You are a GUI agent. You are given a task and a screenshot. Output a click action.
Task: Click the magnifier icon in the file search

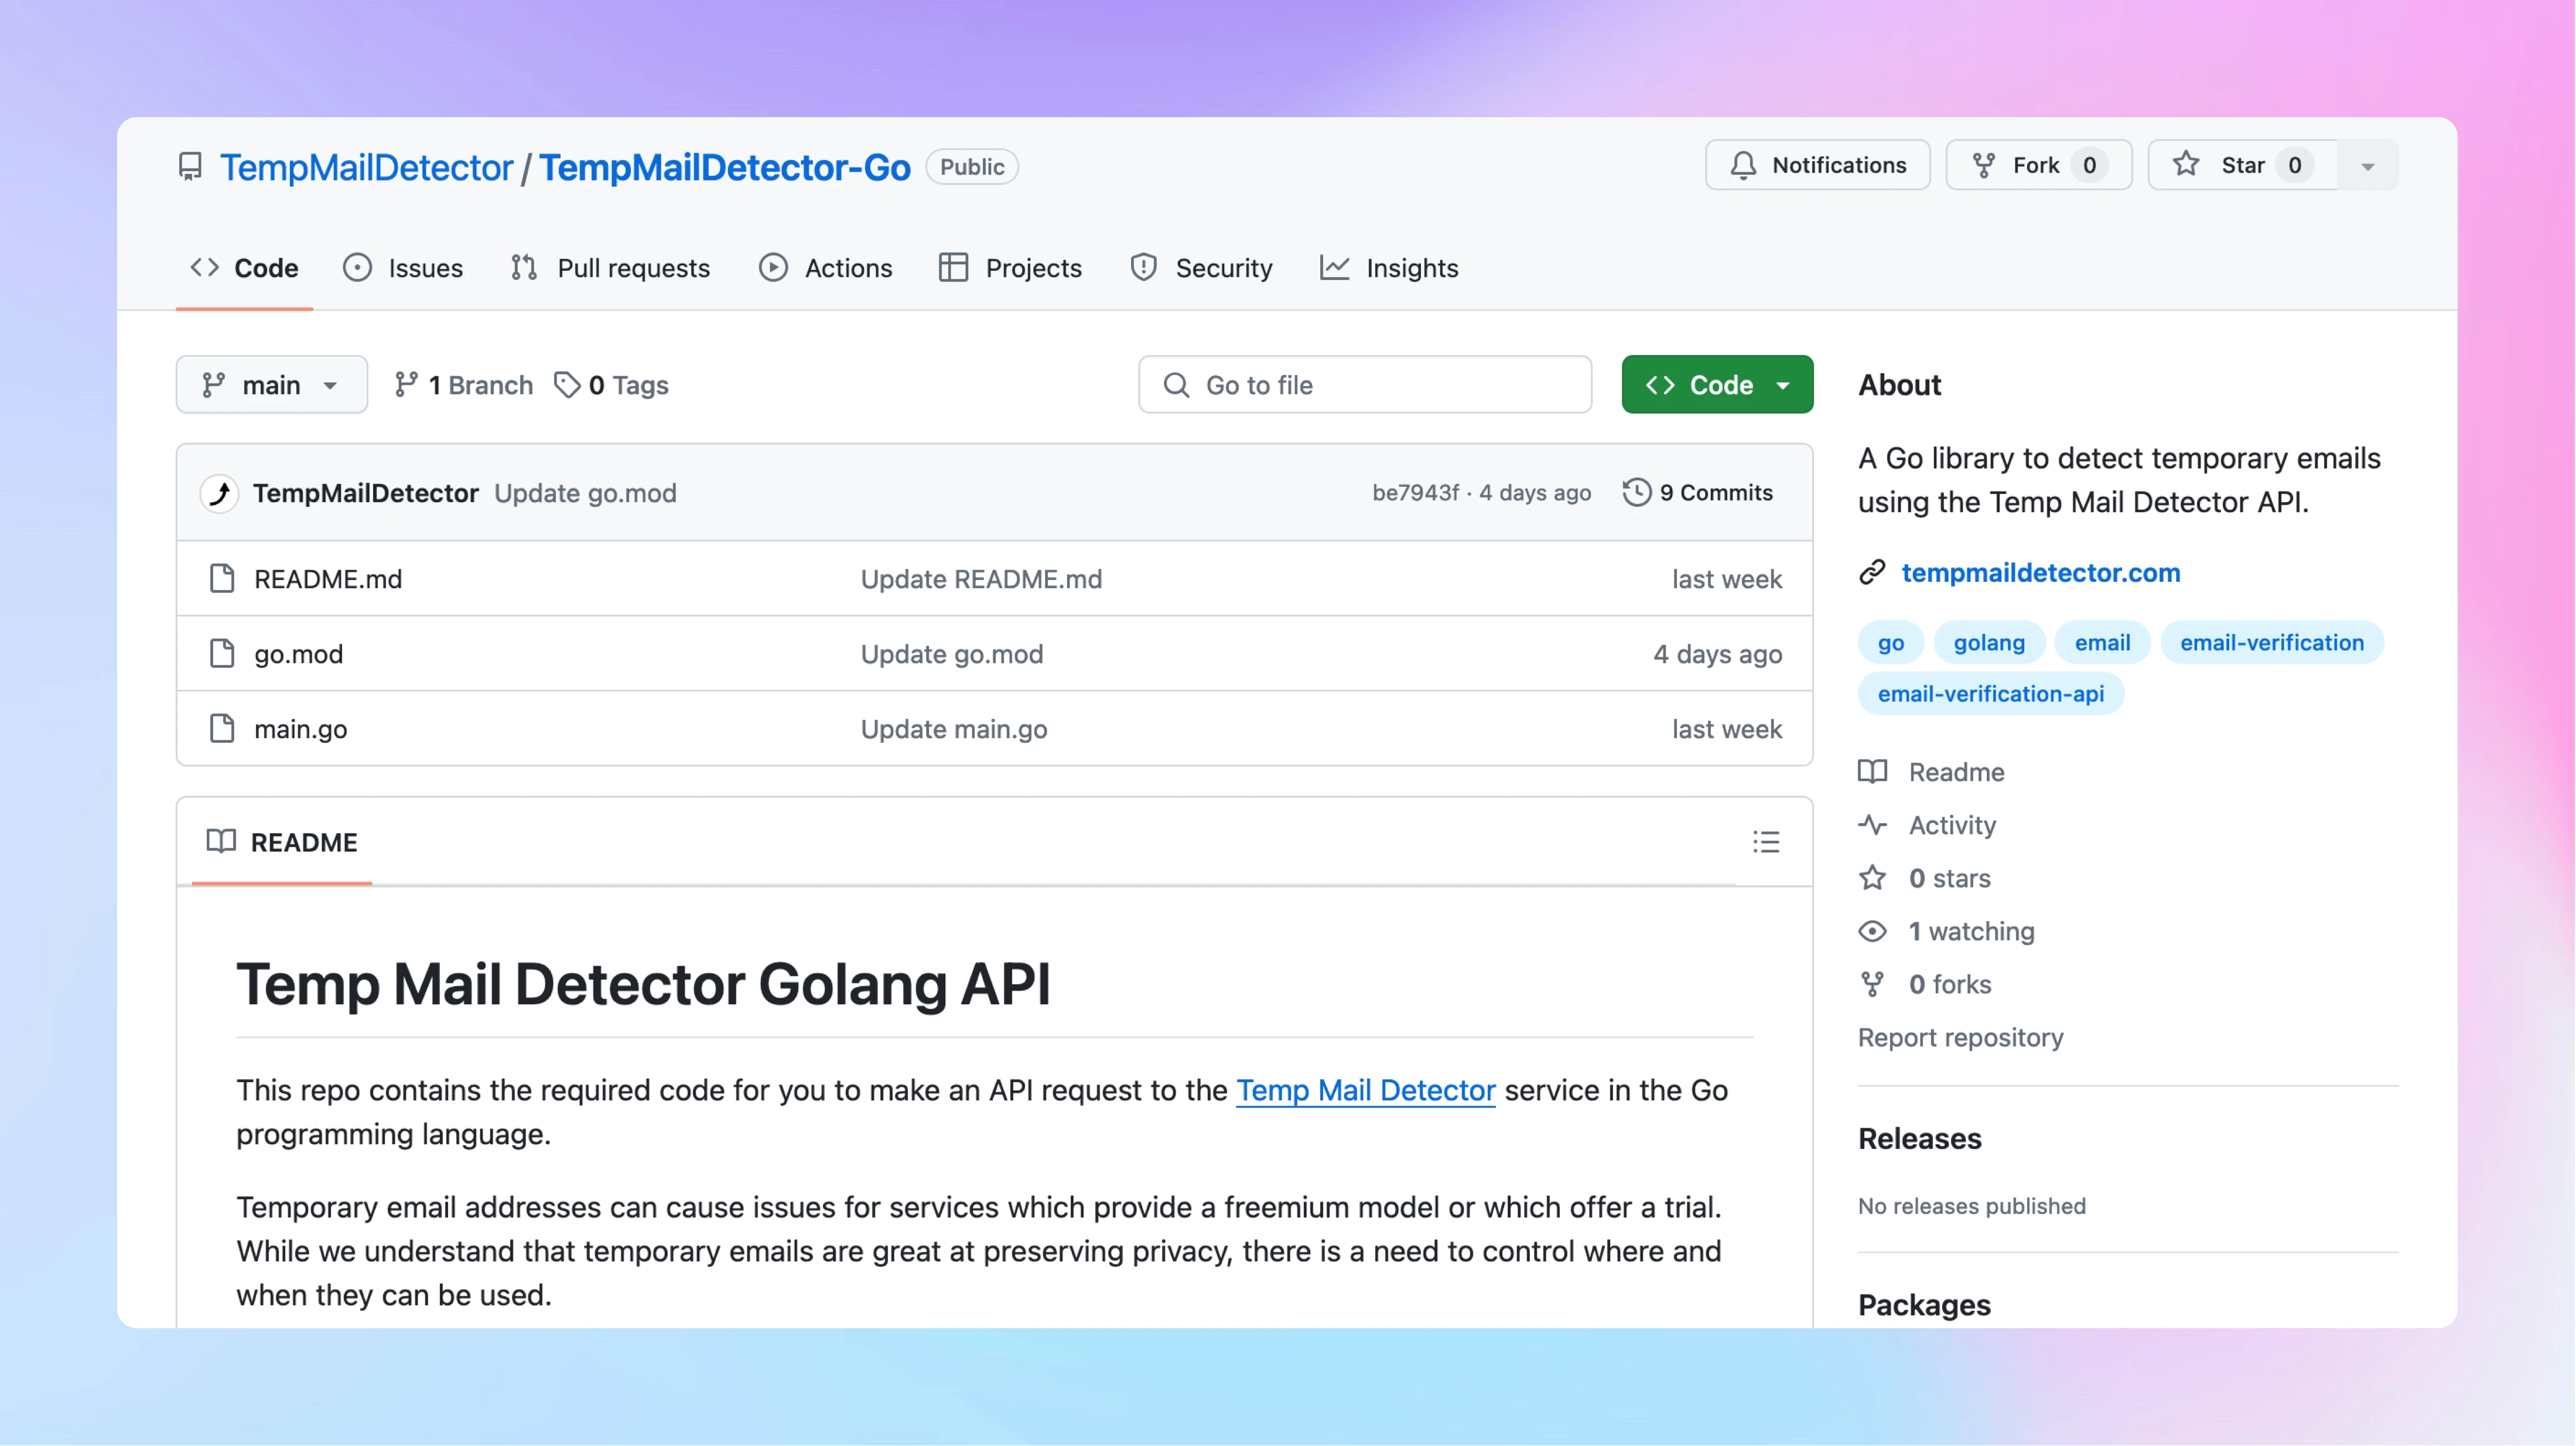pyautogui.click(x=1176, y=384)
